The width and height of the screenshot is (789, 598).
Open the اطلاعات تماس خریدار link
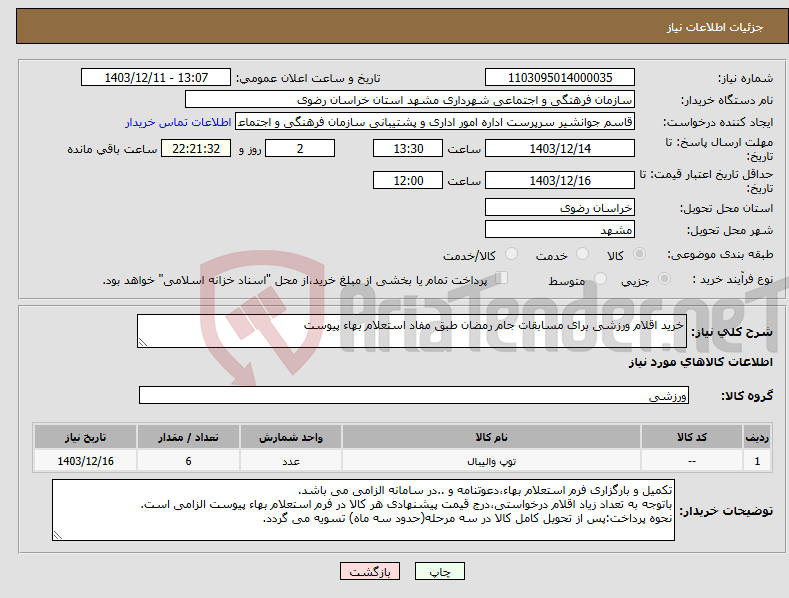coord(178,122)
